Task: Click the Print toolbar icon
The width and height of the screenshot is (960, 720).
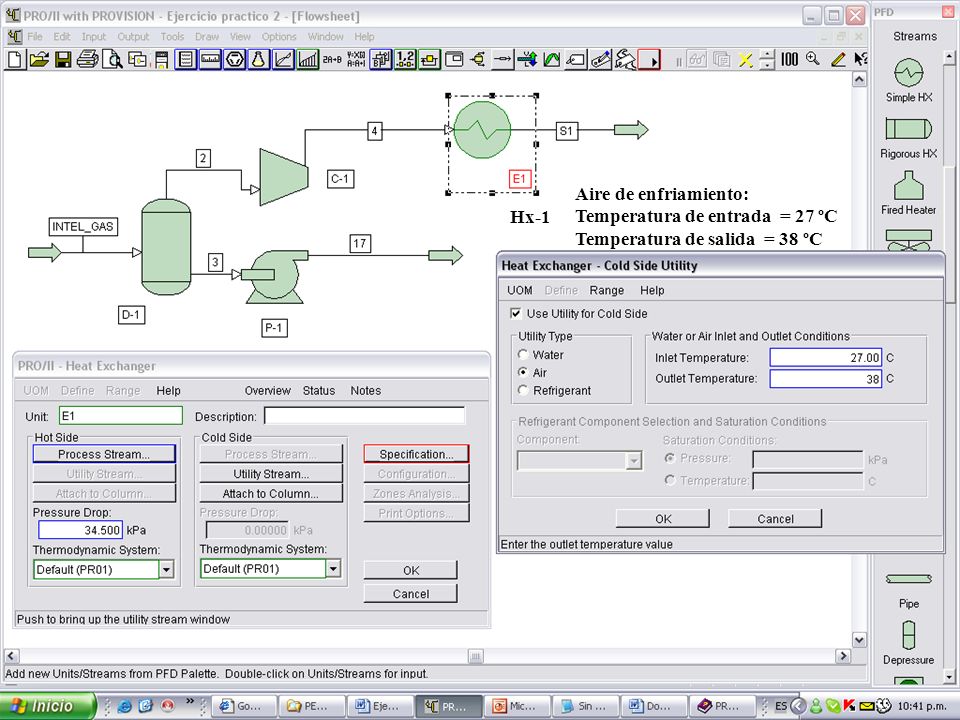Action: coord(88,59)
